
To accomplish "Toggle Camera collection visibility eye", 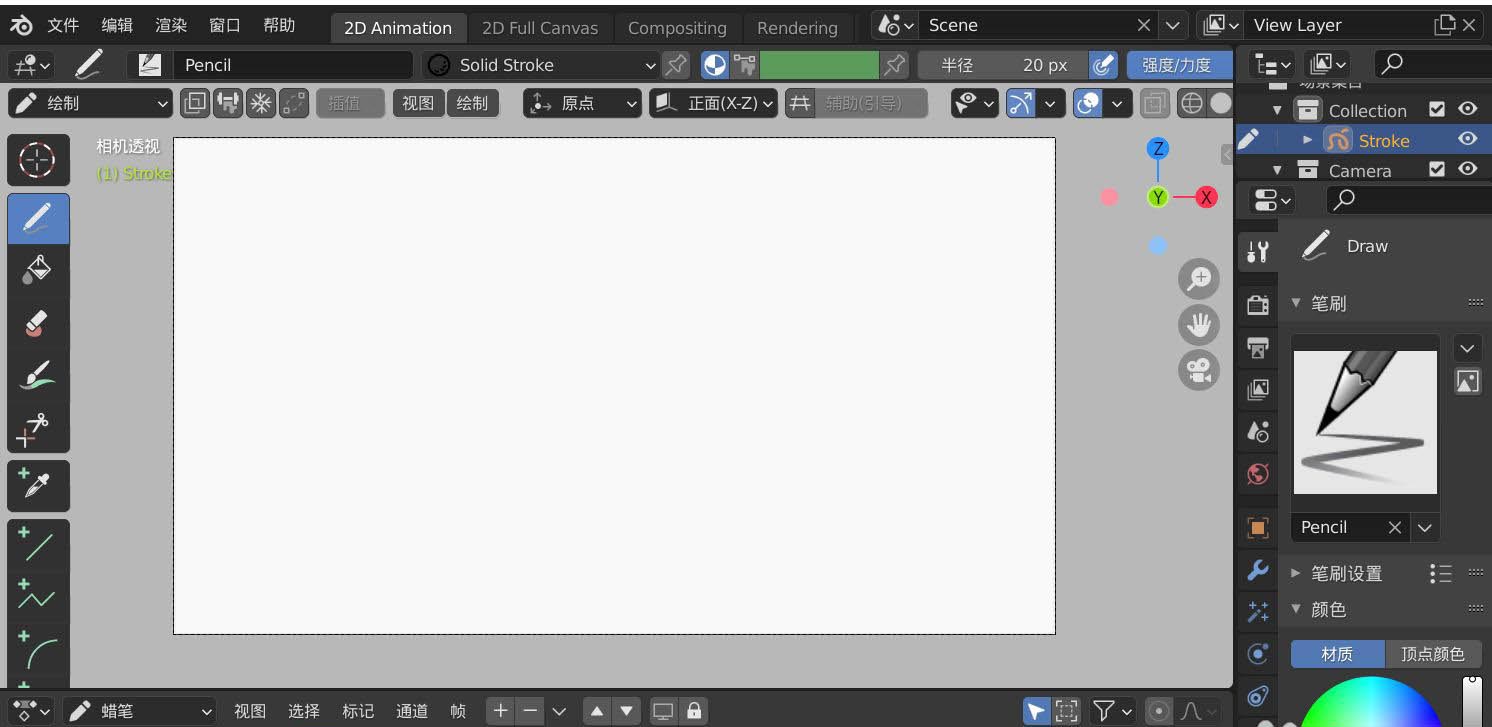I will pos(1467,170).
